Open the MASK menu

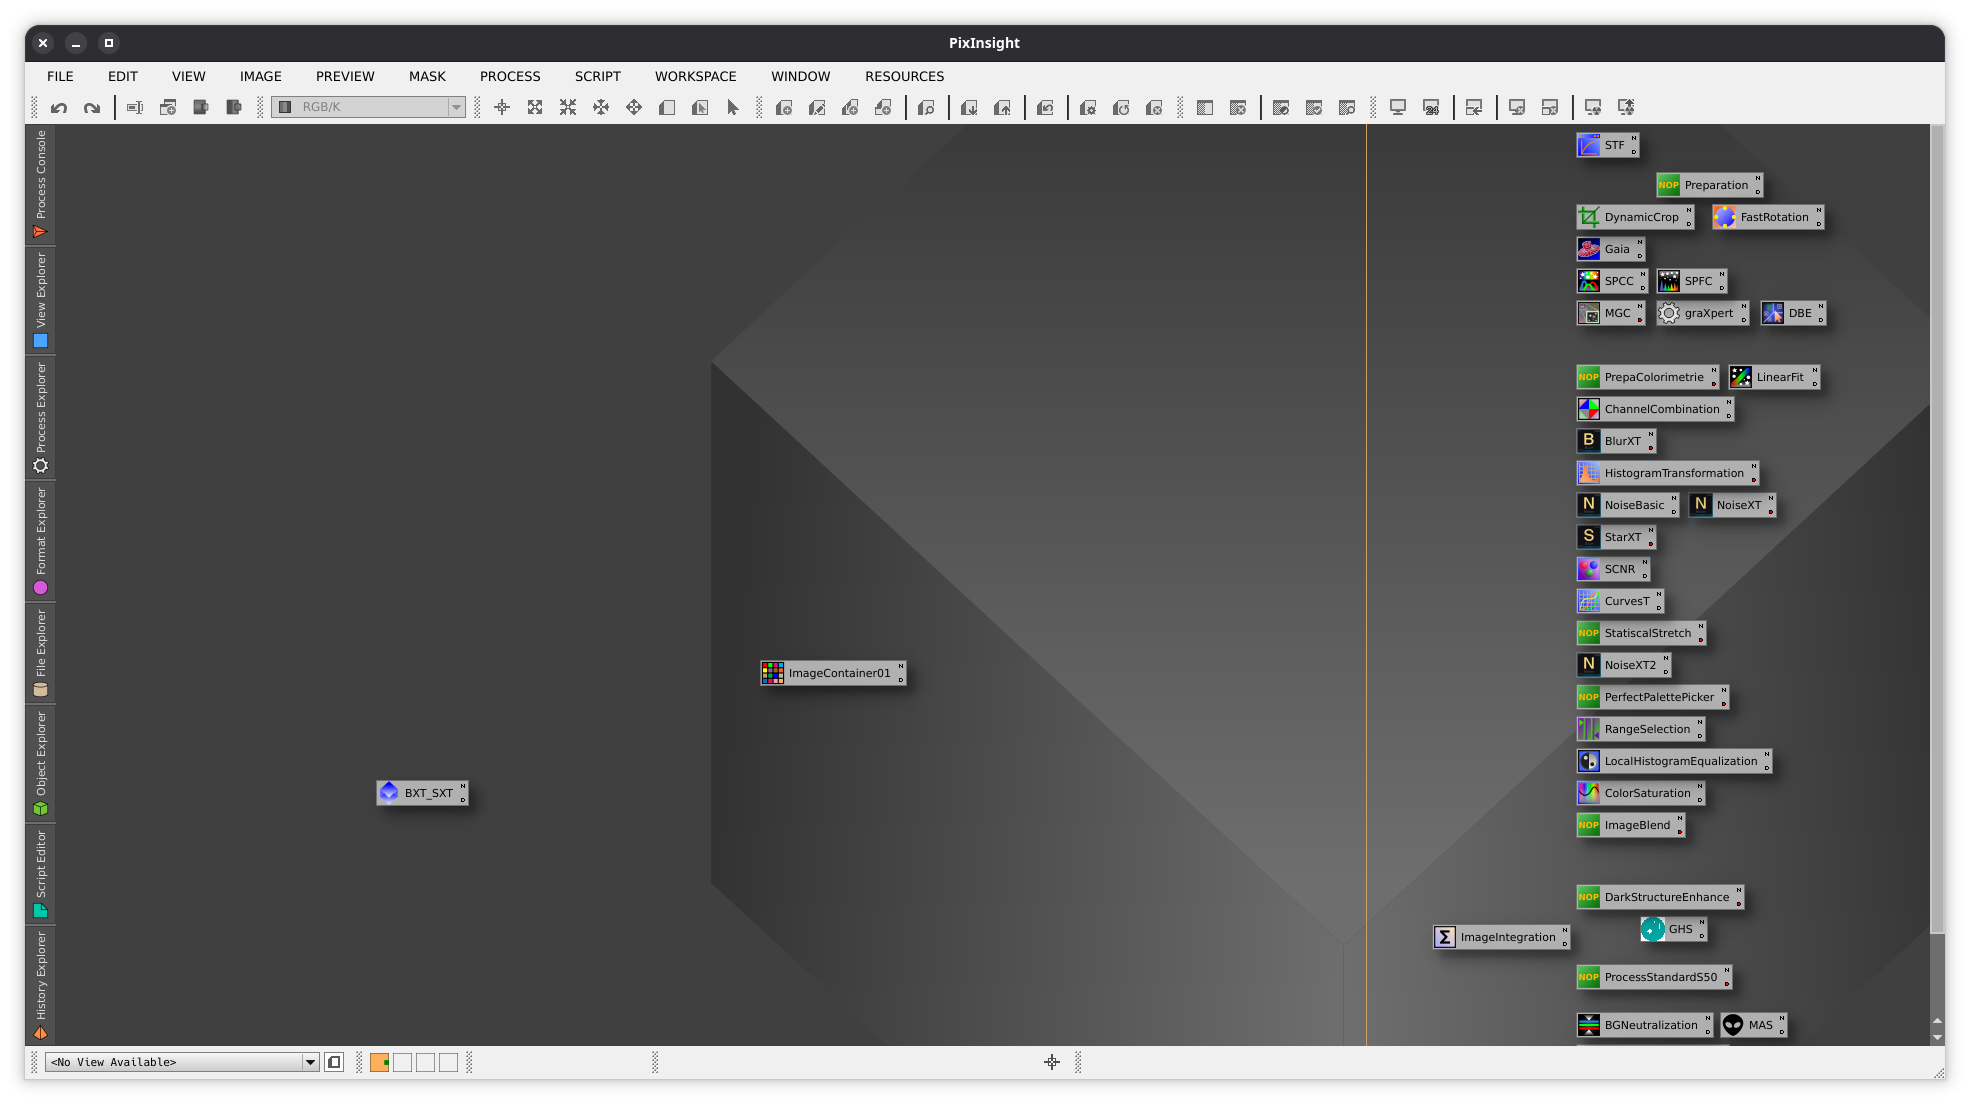tap(427, 76)
